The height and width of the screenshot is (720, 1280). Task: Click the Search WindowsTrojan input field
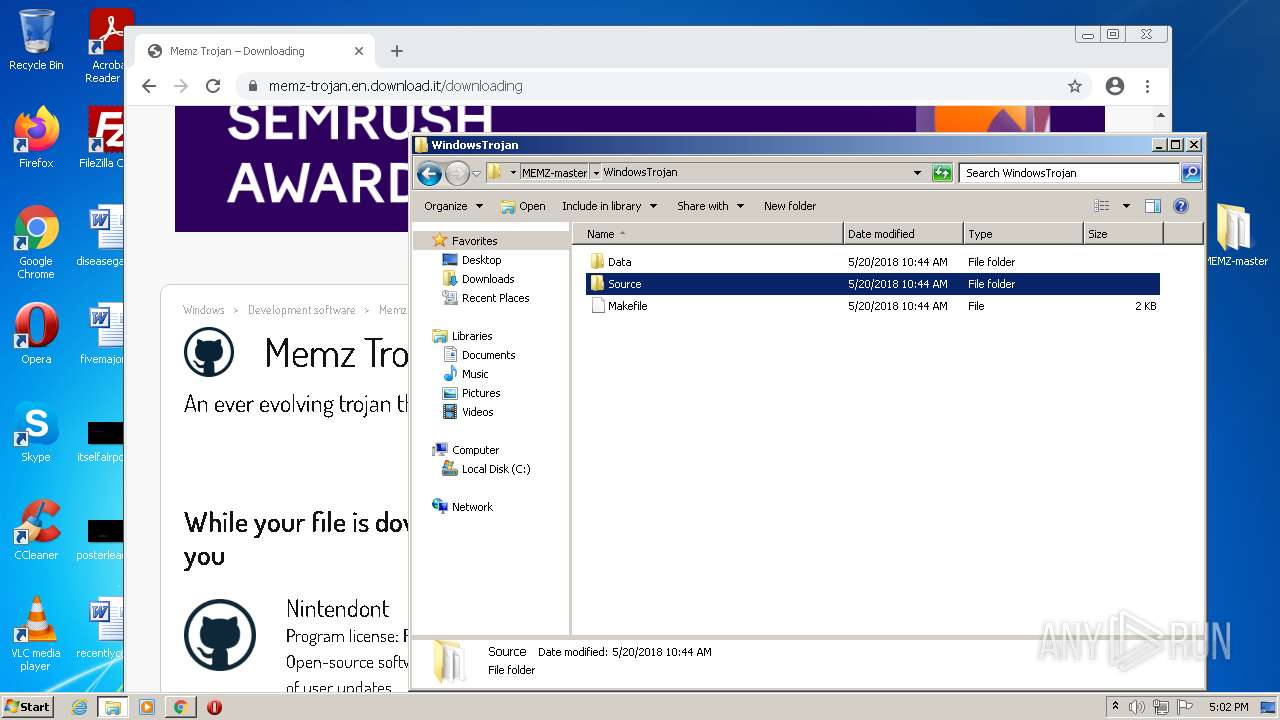1069,173
